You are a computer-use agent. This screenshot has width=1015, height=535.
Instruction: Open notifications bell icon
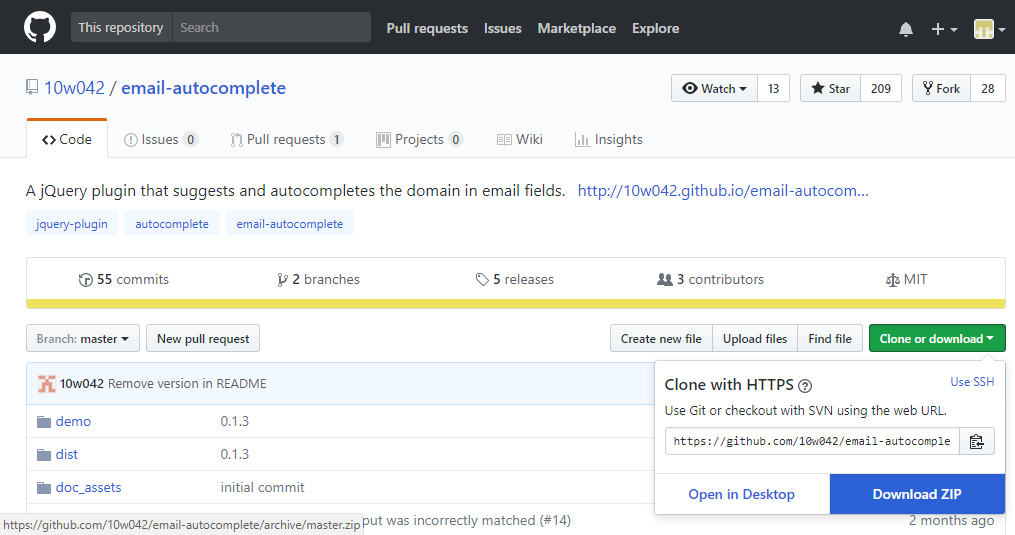(906, 29)
